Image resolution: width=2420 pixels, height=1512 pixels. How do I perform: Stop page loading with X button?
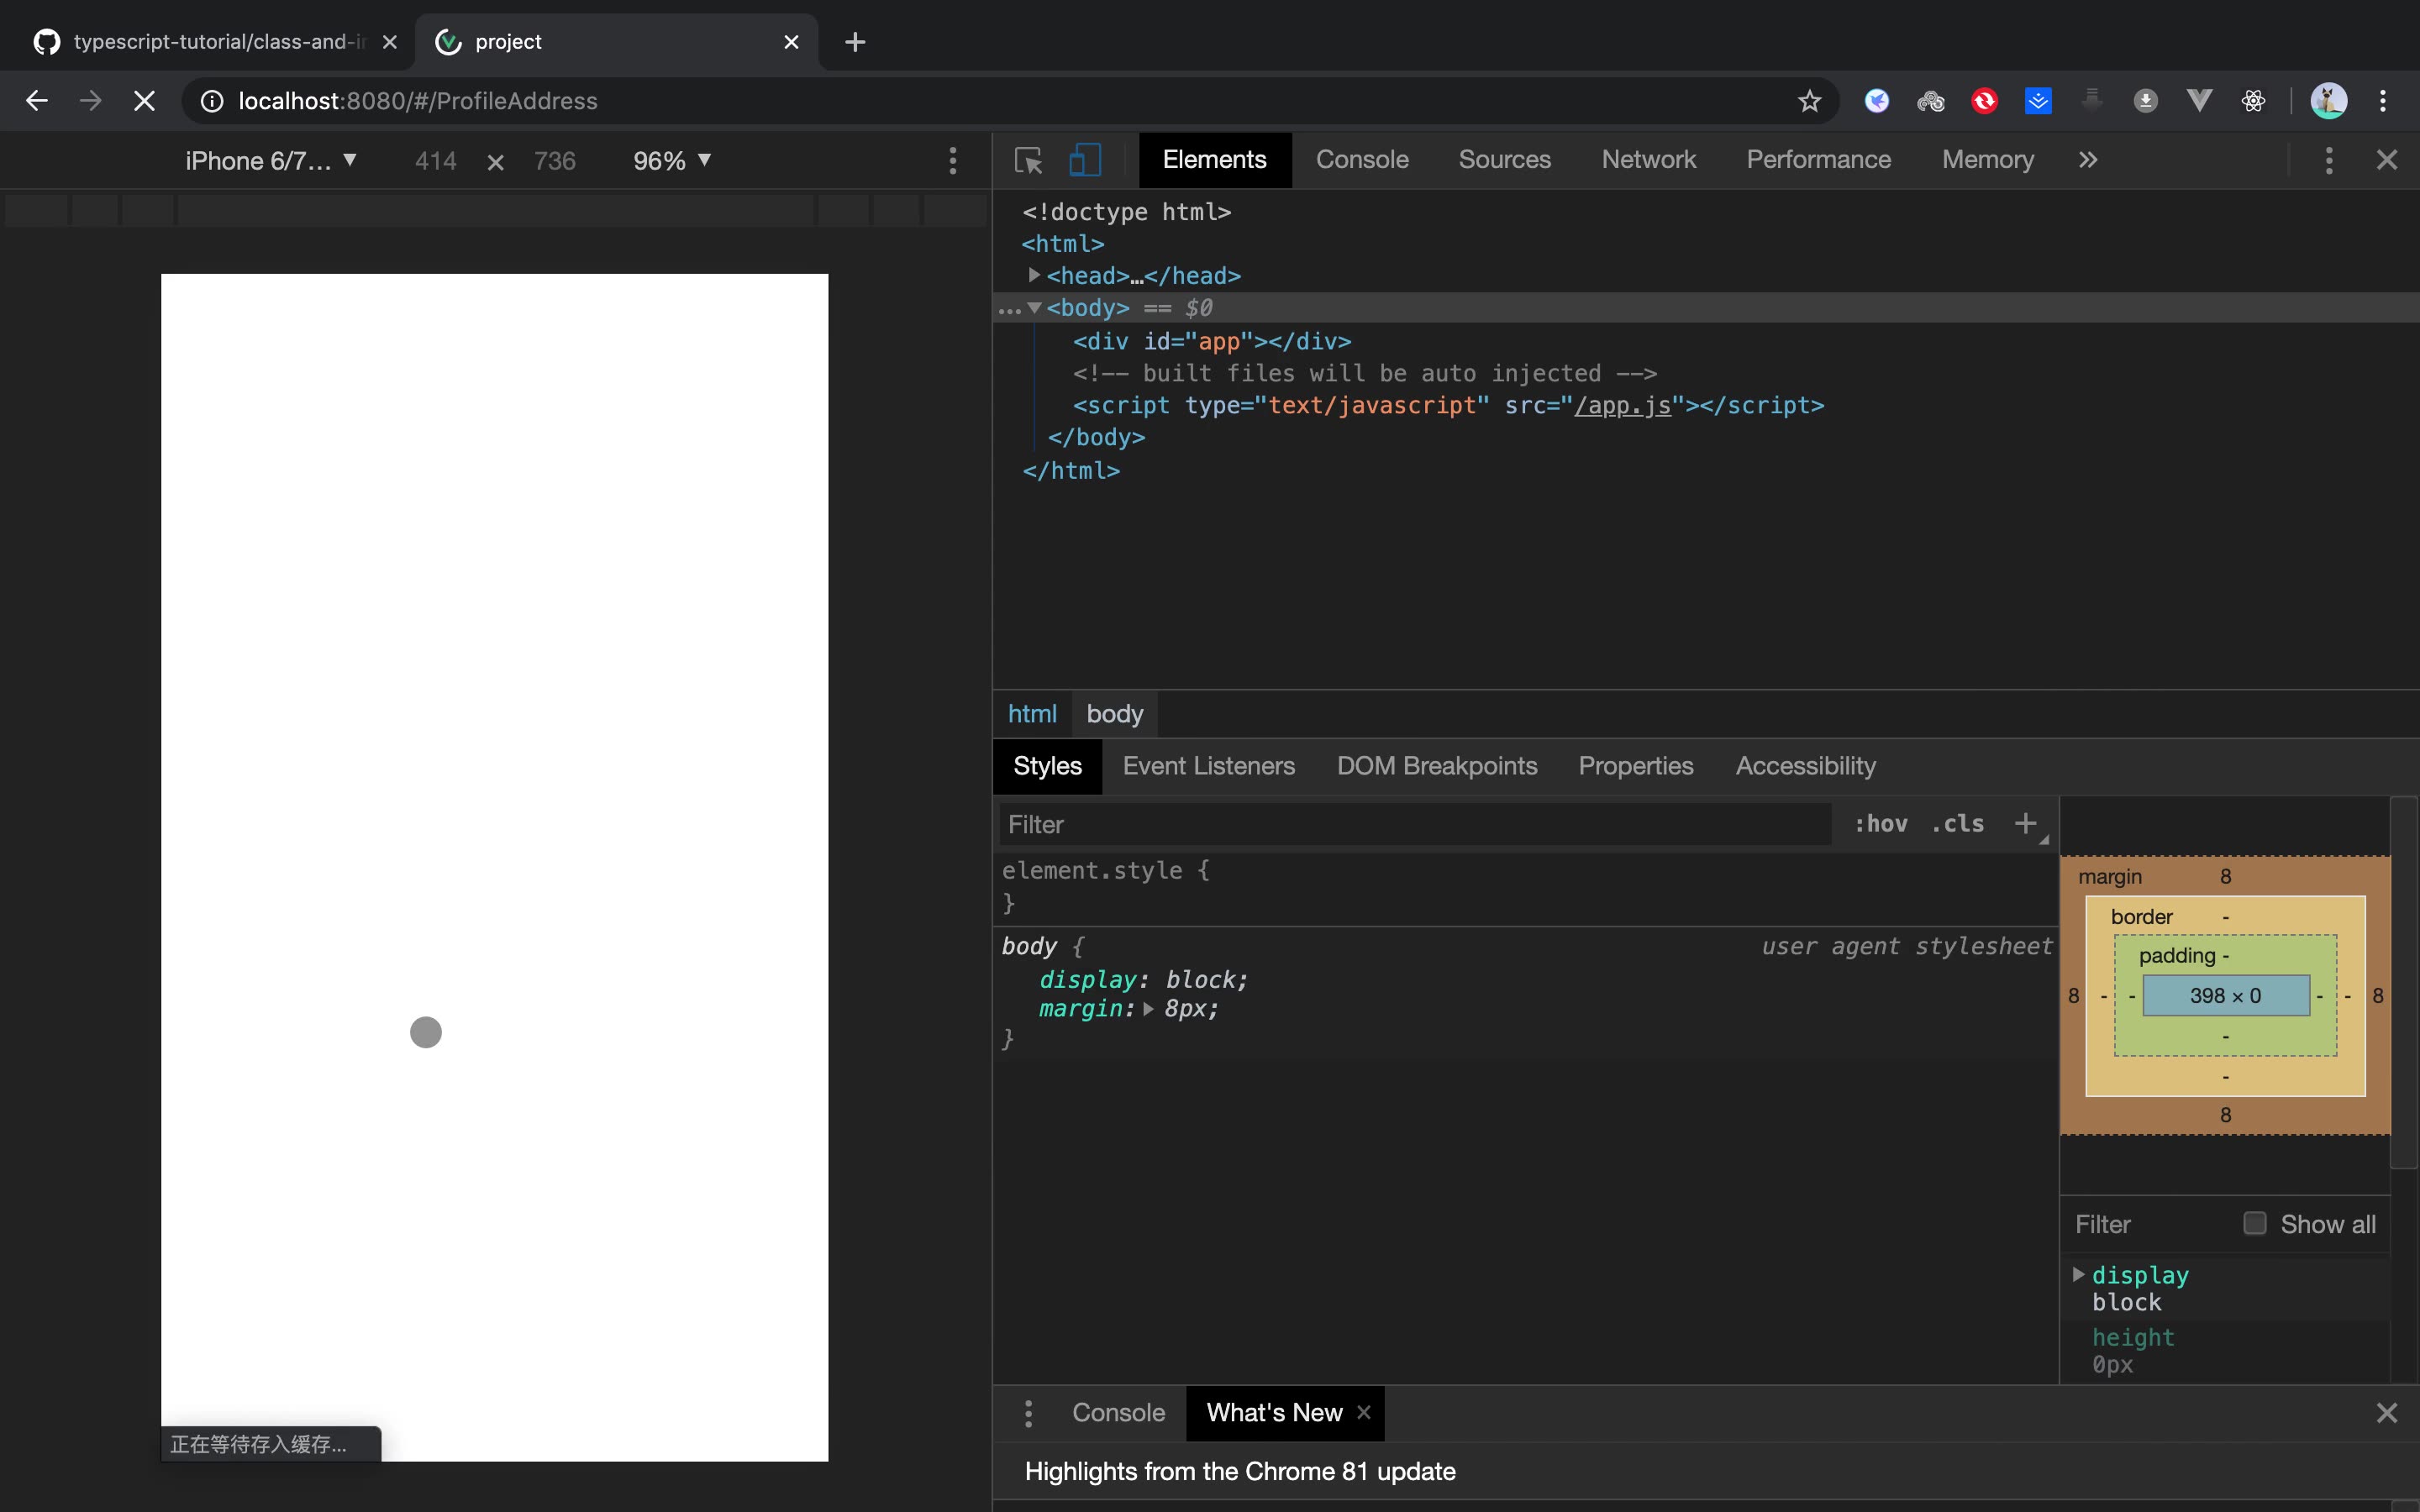[x=144, y=101]
